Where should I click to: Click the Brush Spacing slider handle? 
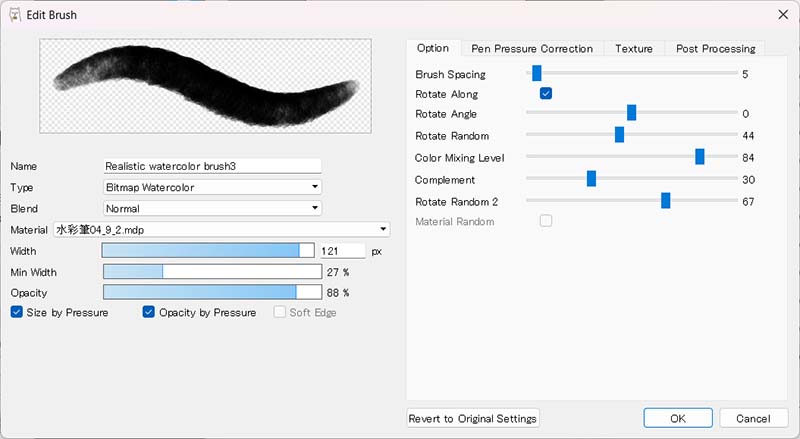pos(537,73)
